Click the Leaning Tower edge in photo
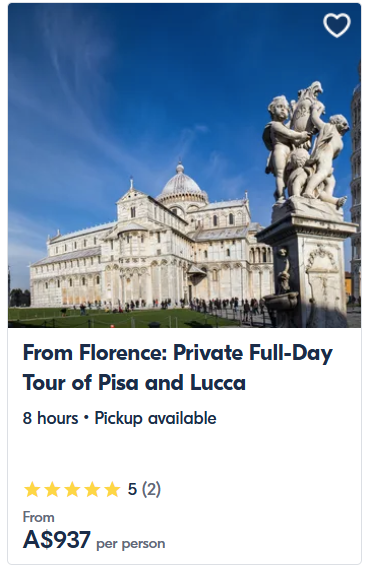The image size is (368, 567). 356,181
